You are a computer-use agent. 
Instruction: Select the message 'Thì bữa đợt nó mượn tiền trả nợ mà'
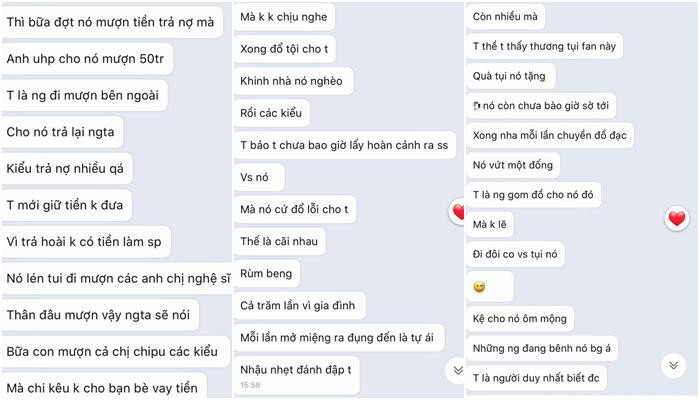112,22
